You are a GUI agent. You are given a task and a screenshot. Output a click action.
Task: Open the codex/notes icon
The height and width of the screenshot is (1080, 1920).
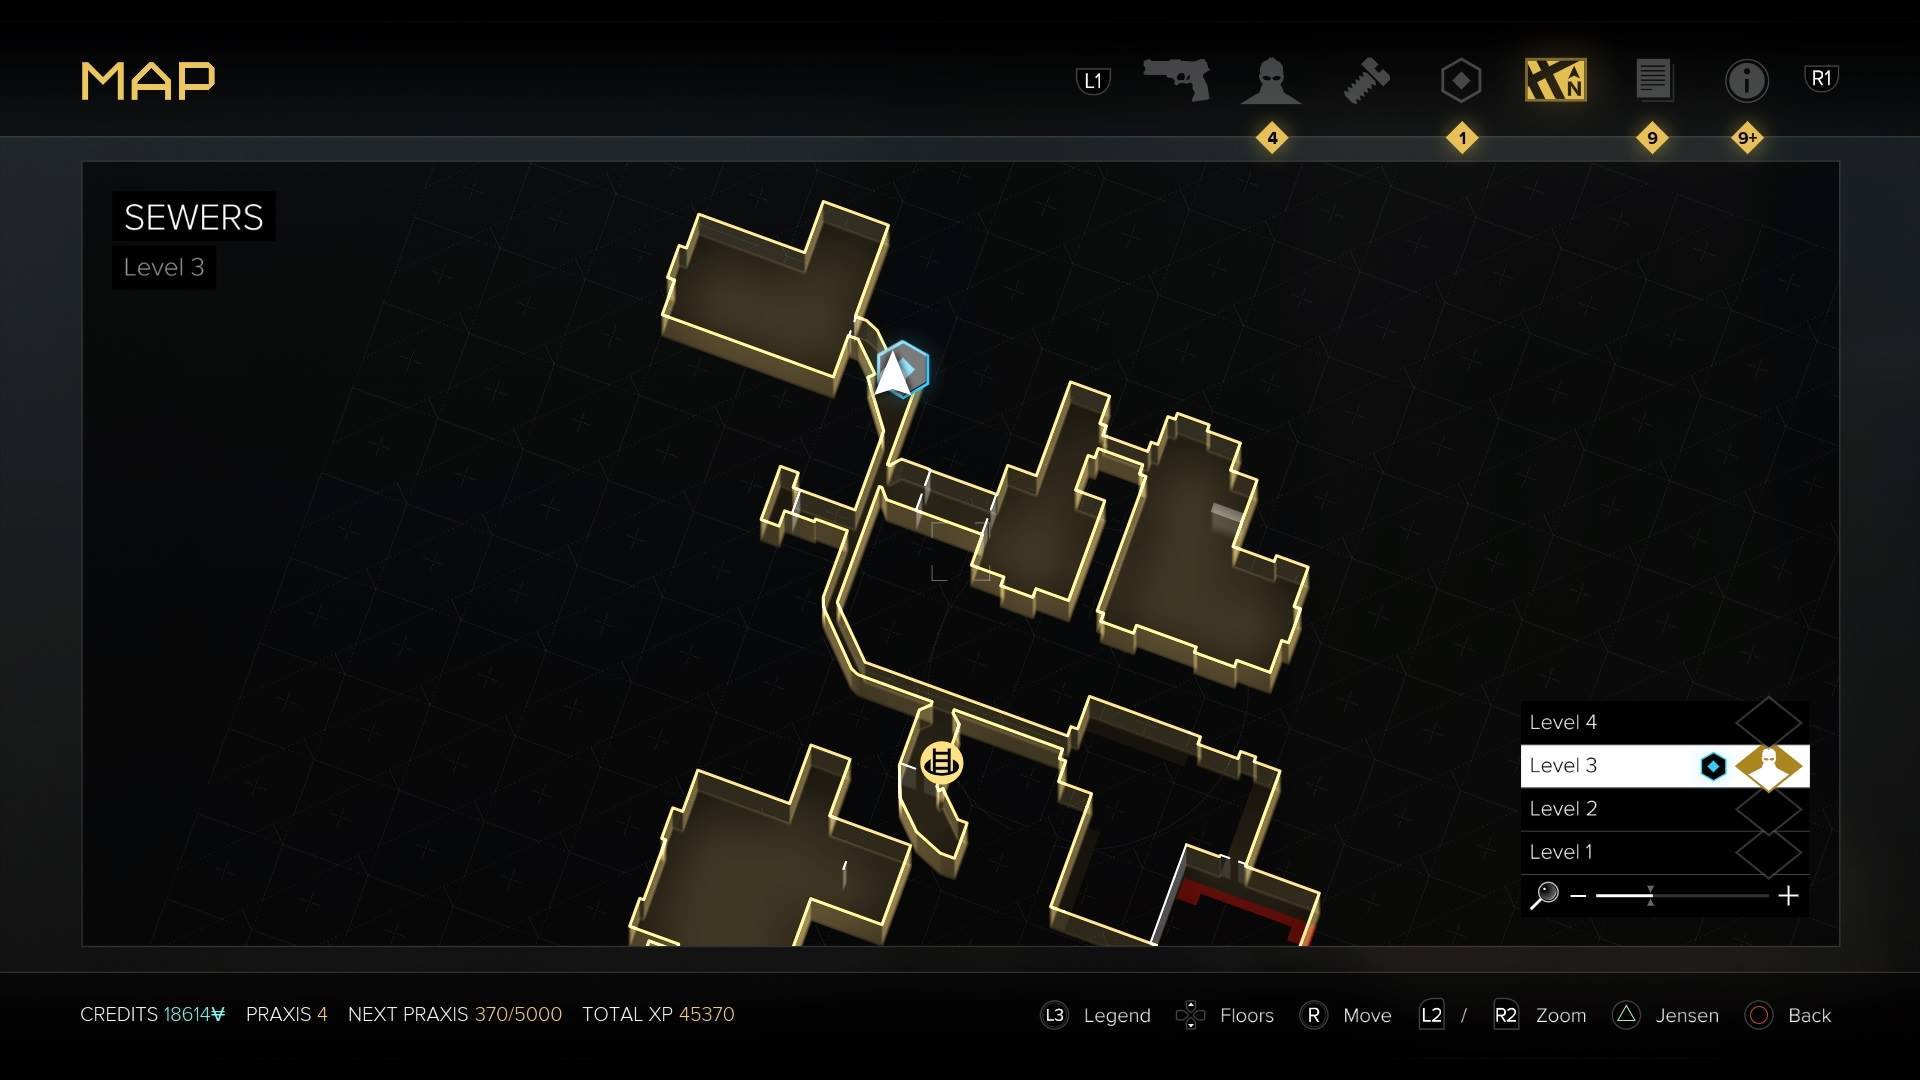(x=1652, y=80)
